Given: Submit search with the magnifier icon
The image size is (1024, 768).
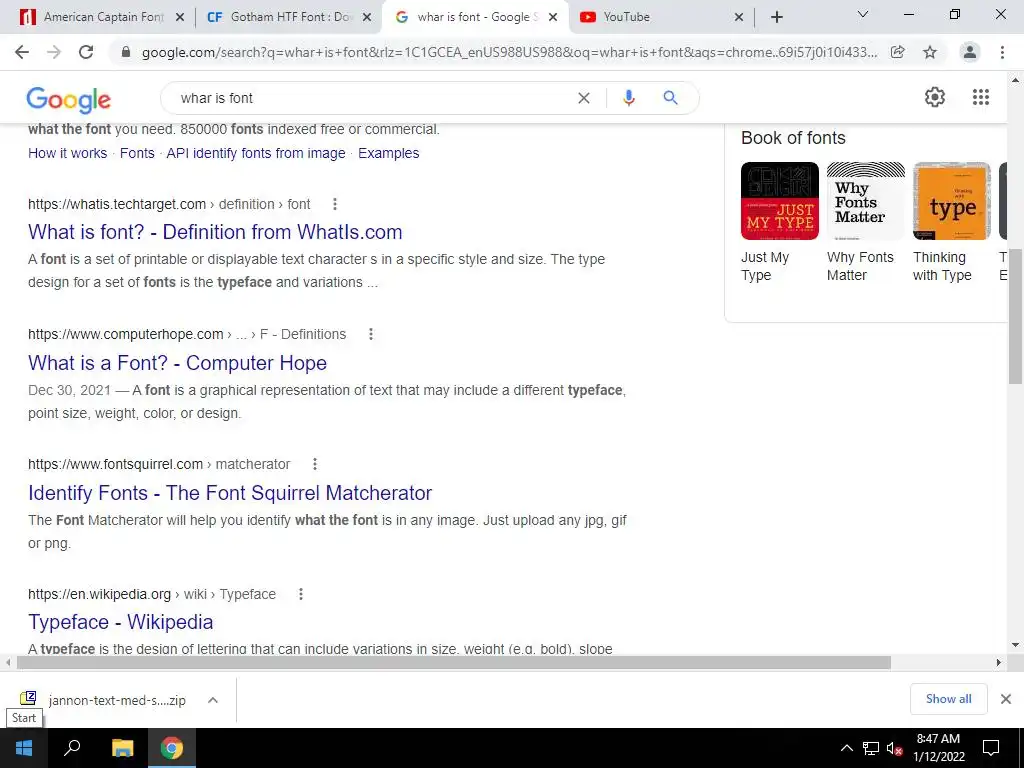Looking at the screenshot, I should point(670,98).
